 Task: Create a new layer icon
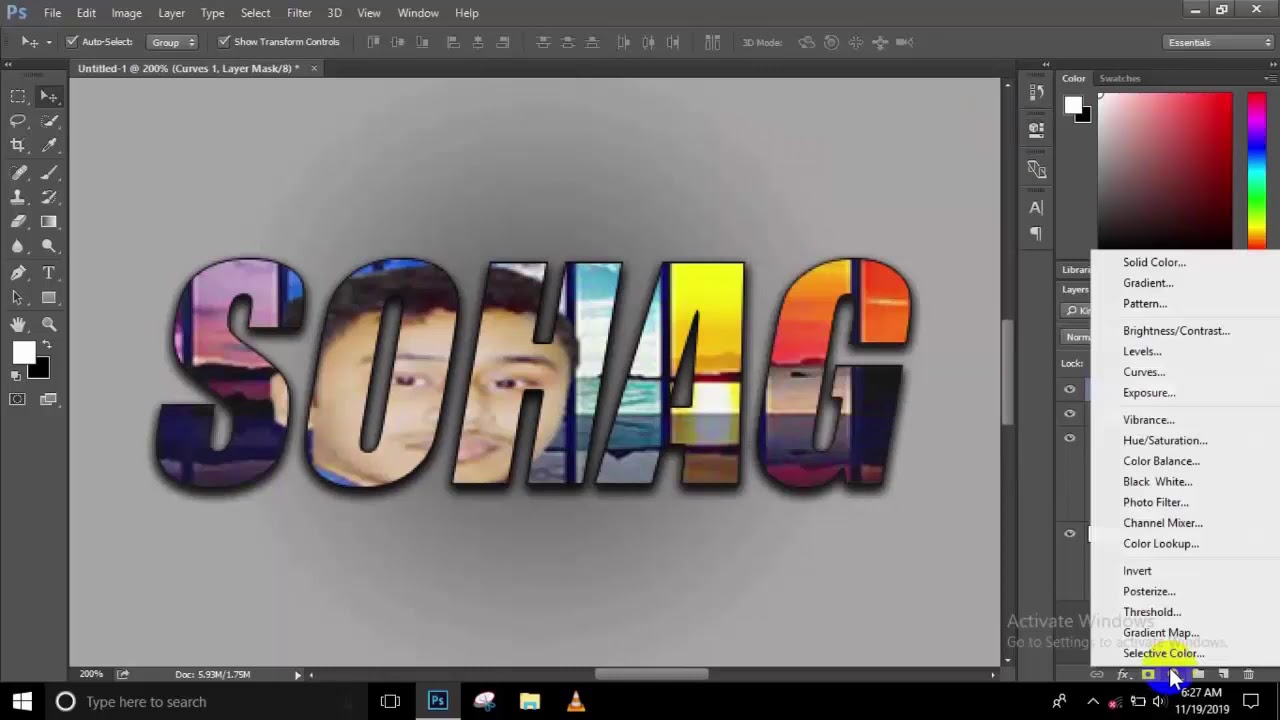(x=1223, y=675)
